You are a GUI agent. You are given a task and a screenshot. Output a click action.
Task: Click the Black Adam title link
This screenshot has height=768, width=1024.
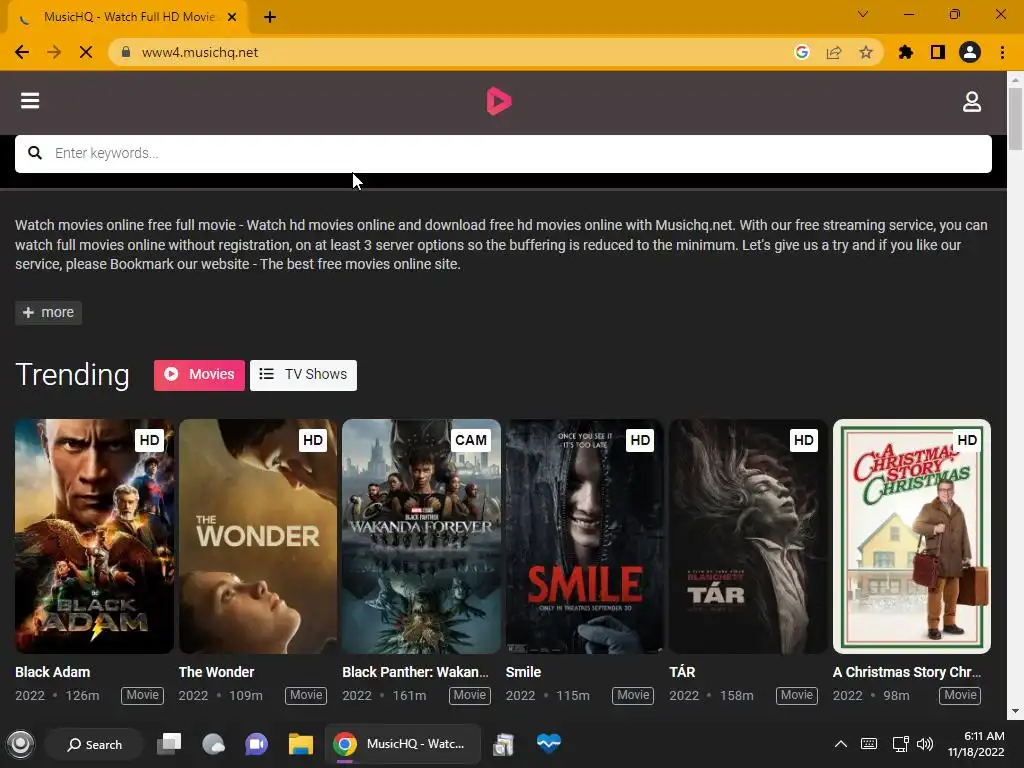[53, 672]
